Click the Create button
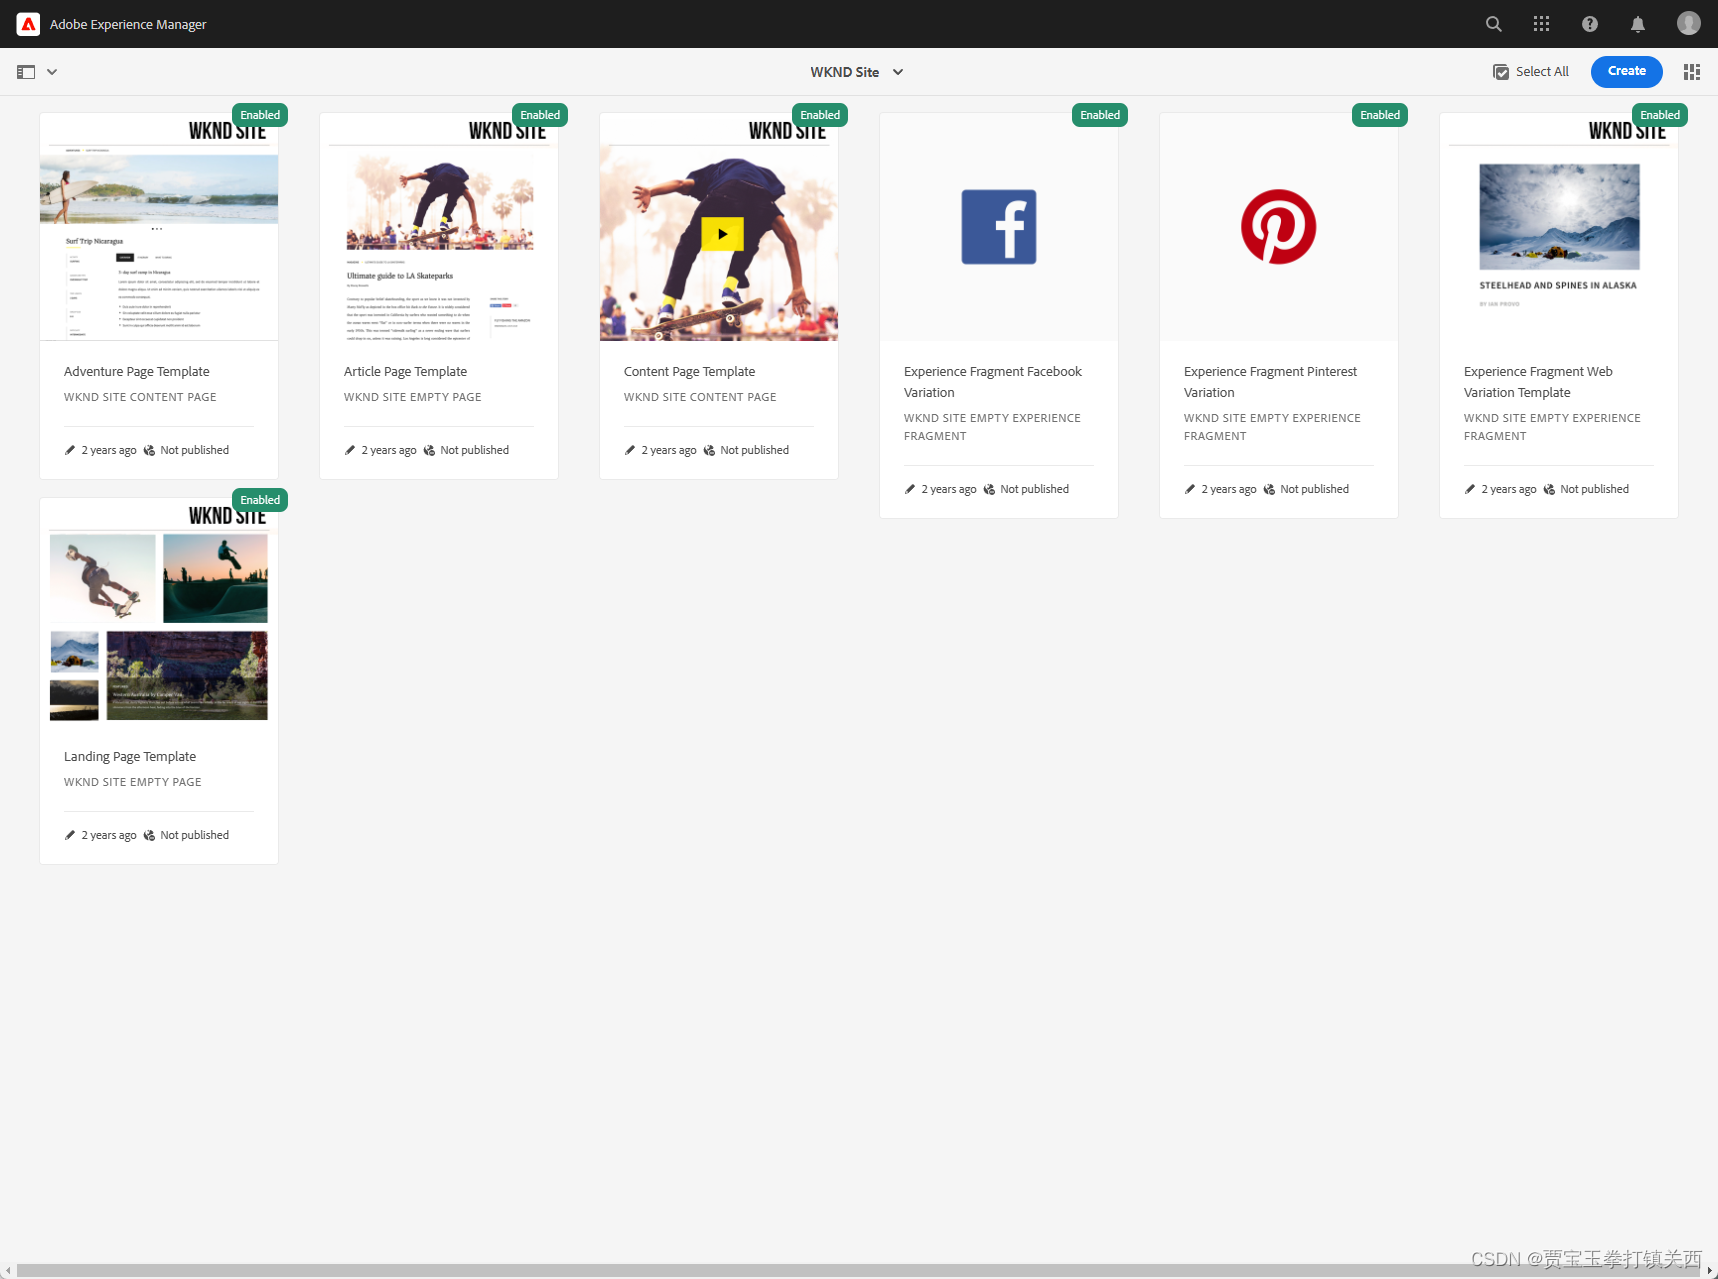Viewport: 1718px width, 1279px height. tap(1627, 71)
